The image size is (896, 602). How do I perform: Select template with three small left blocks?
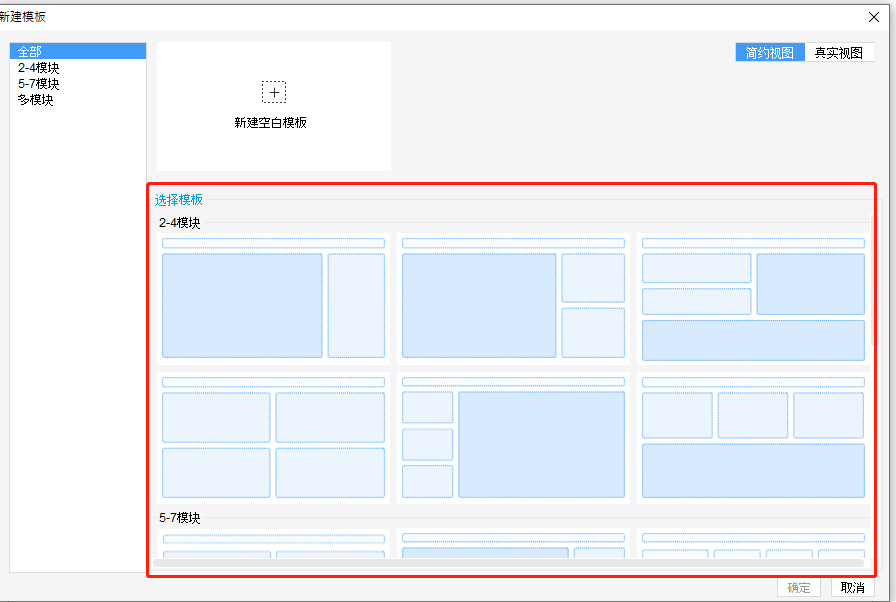pos(513,438)
